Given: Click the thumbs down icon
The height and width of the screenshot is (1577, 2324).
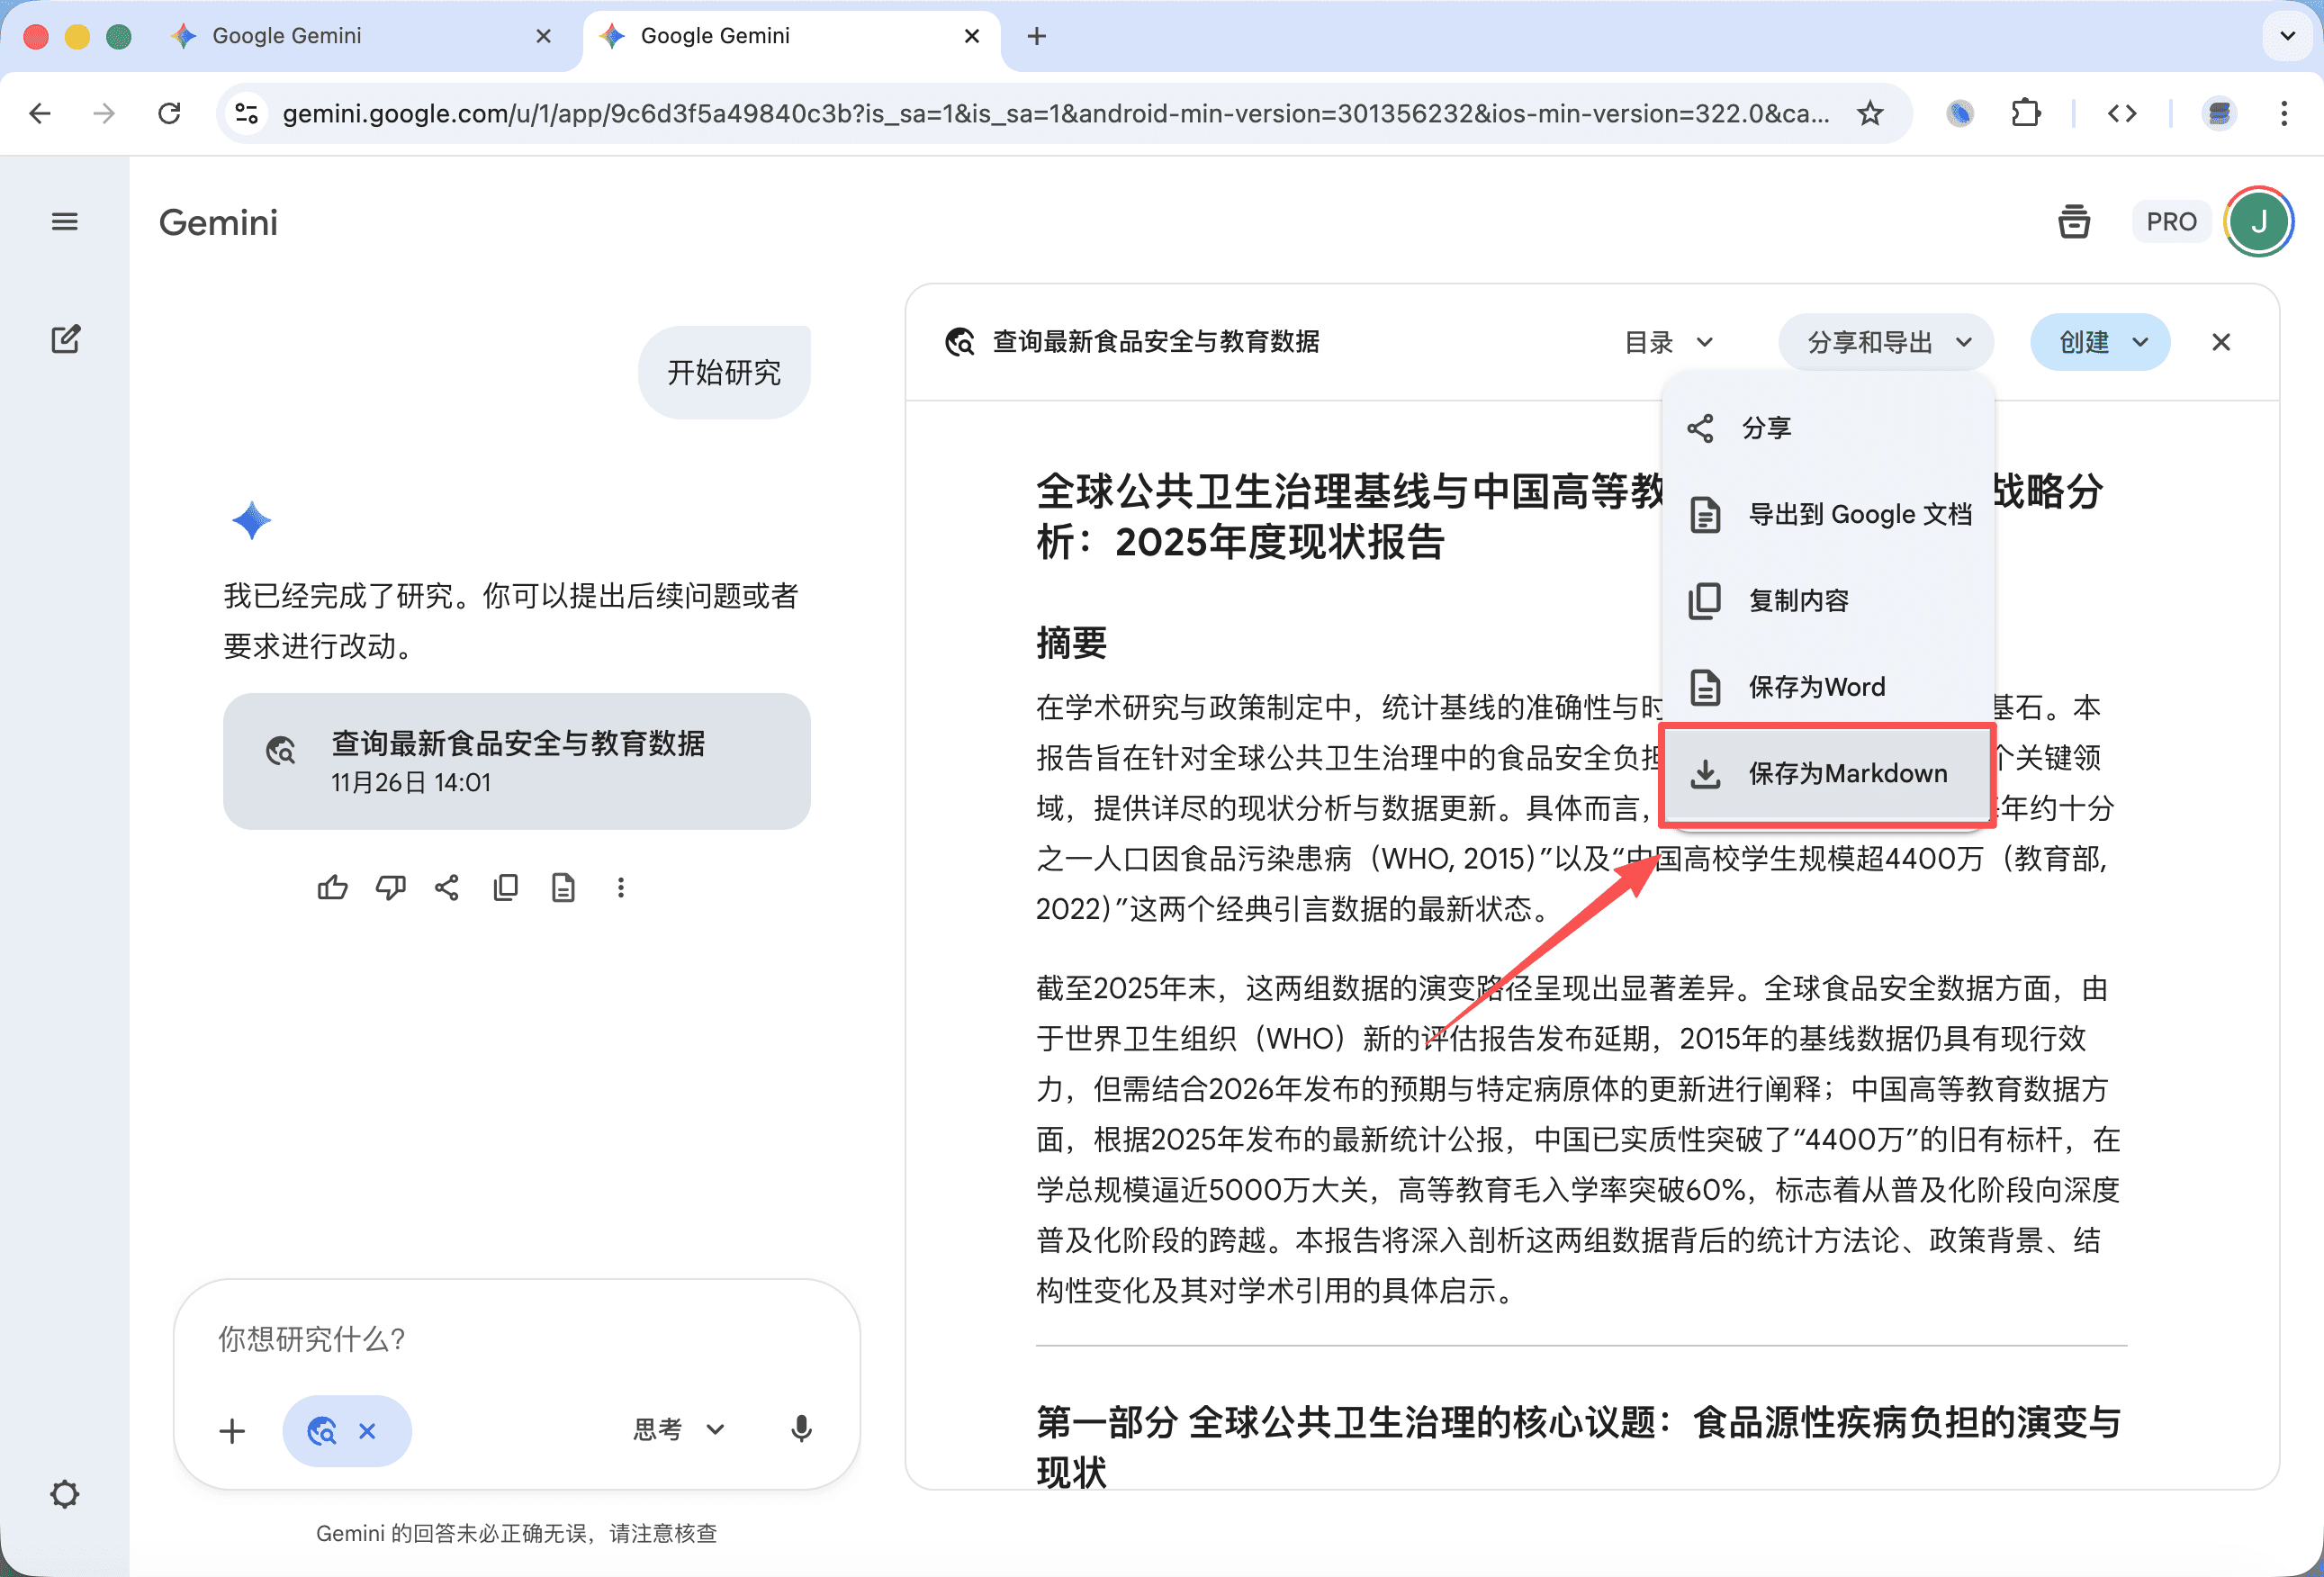Looking at the screenshot, I should 390,887.
